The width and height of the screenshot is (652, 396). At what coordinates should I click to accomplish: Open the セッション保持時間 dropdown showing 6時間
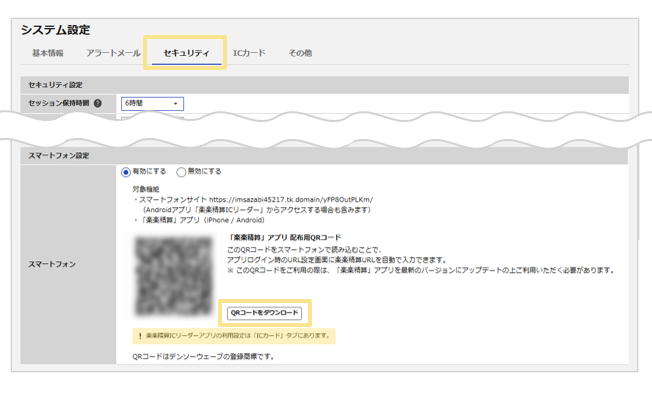click(152, 104)
